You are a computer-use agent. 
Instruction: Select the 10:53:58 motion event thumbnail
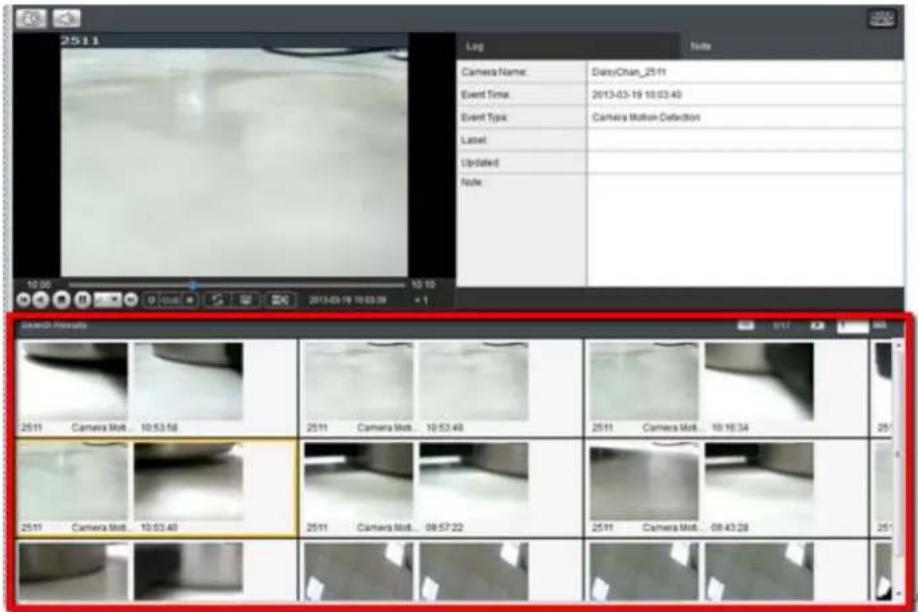click(x=157, y=388)
